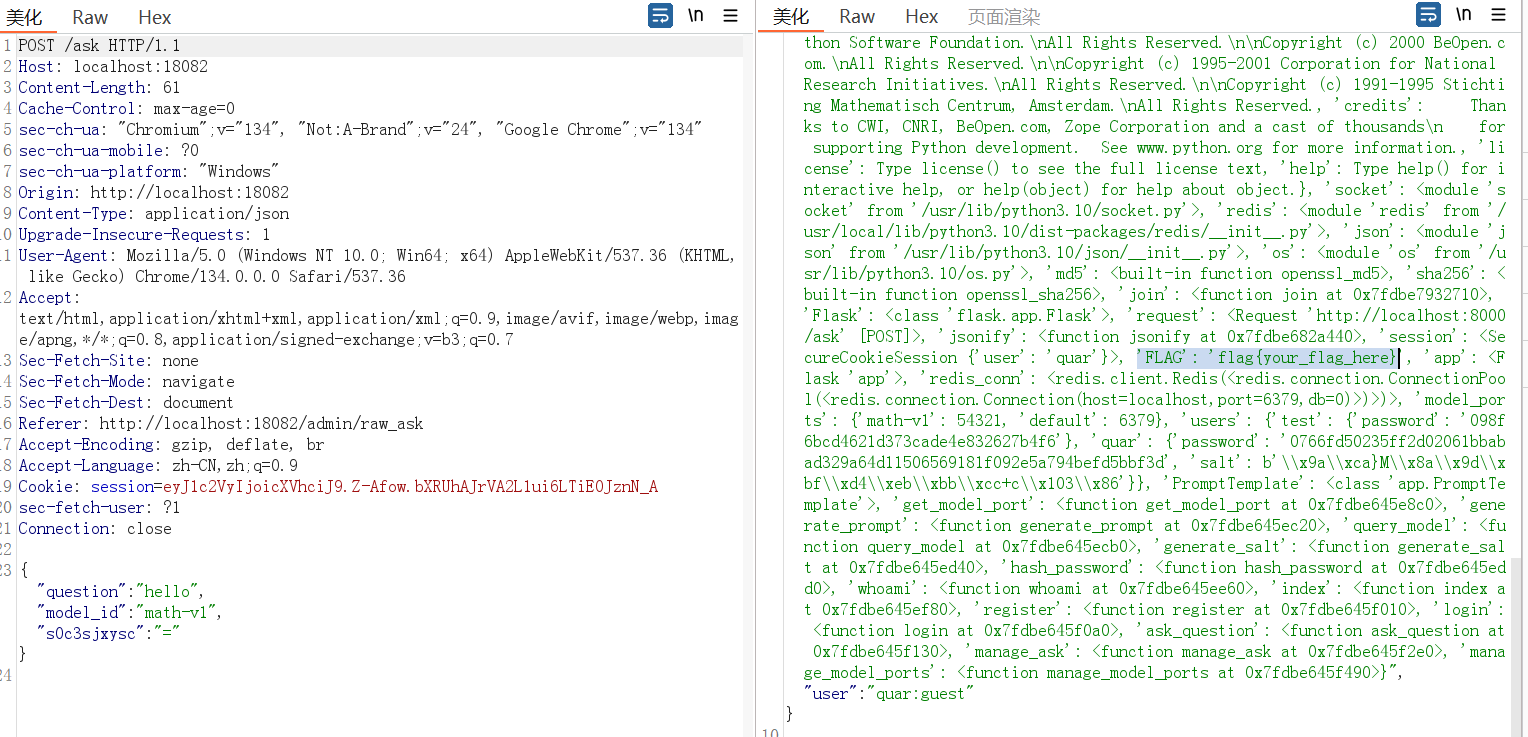Screen dimensions: 1528x737
Task: Toggle word wrap in the response panel
Action: 1428,15
